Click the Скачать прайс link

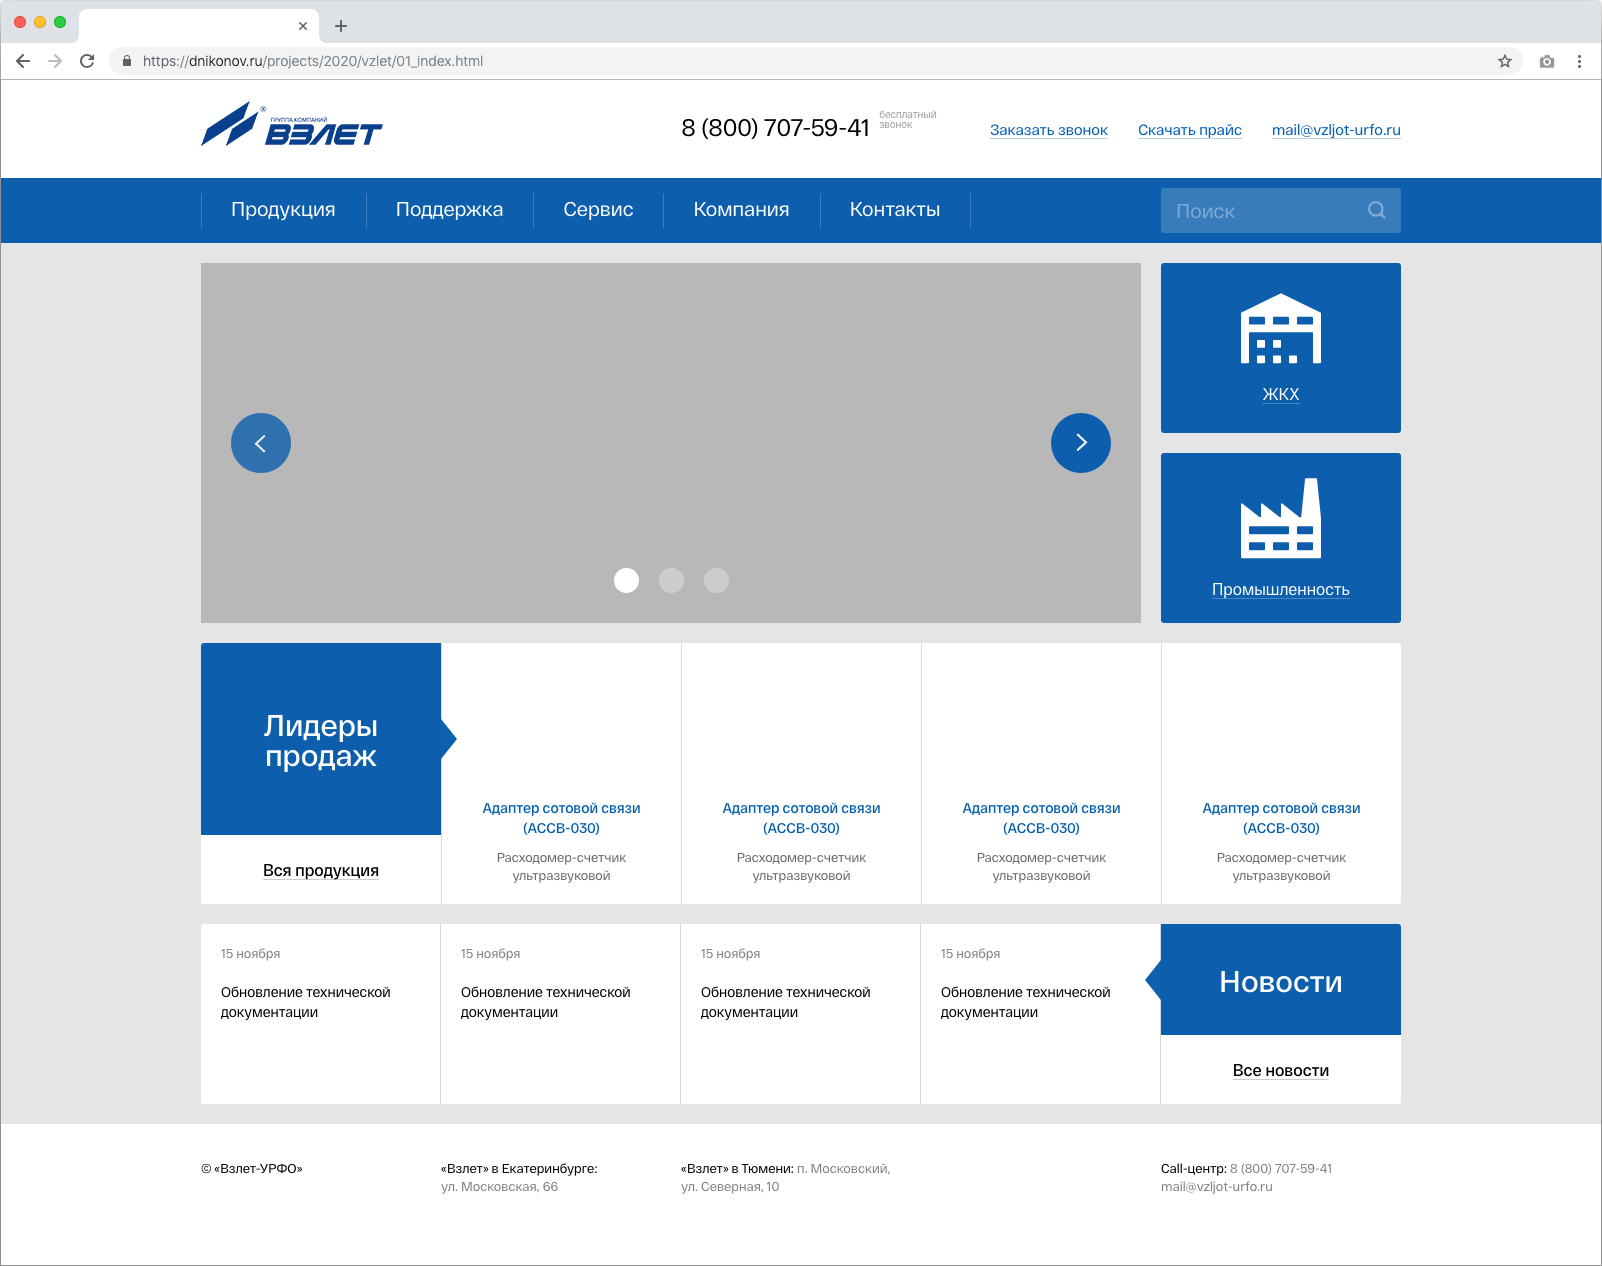coord(1189,130)
